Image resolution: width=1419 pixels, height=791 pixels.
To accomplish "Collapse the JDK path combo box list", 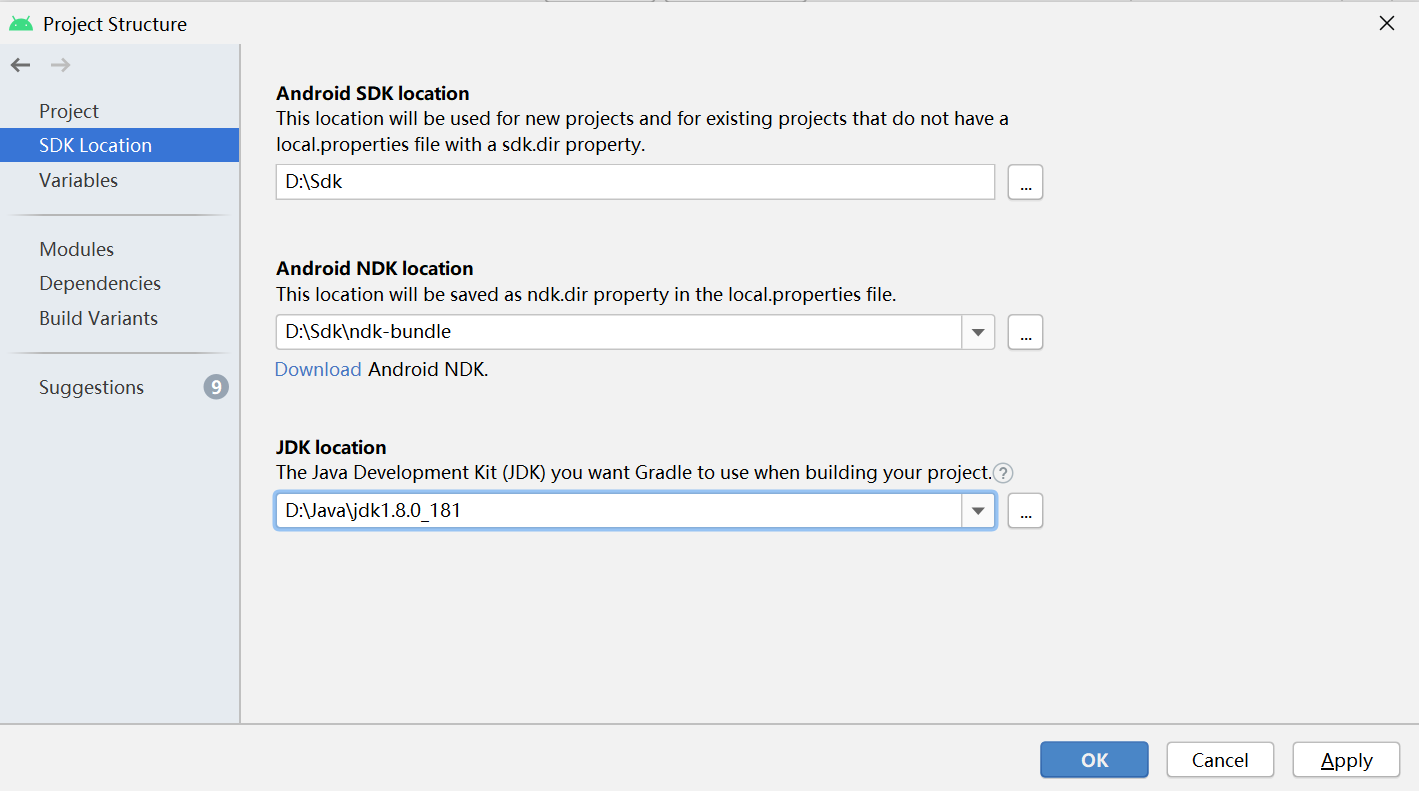I will [977, 510].
